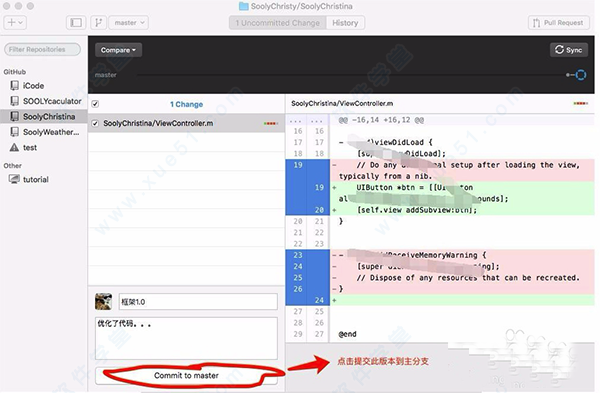Toggle the sidebar panel icon
This screenshot has width=600, height=393.
[x=76, y=23]
